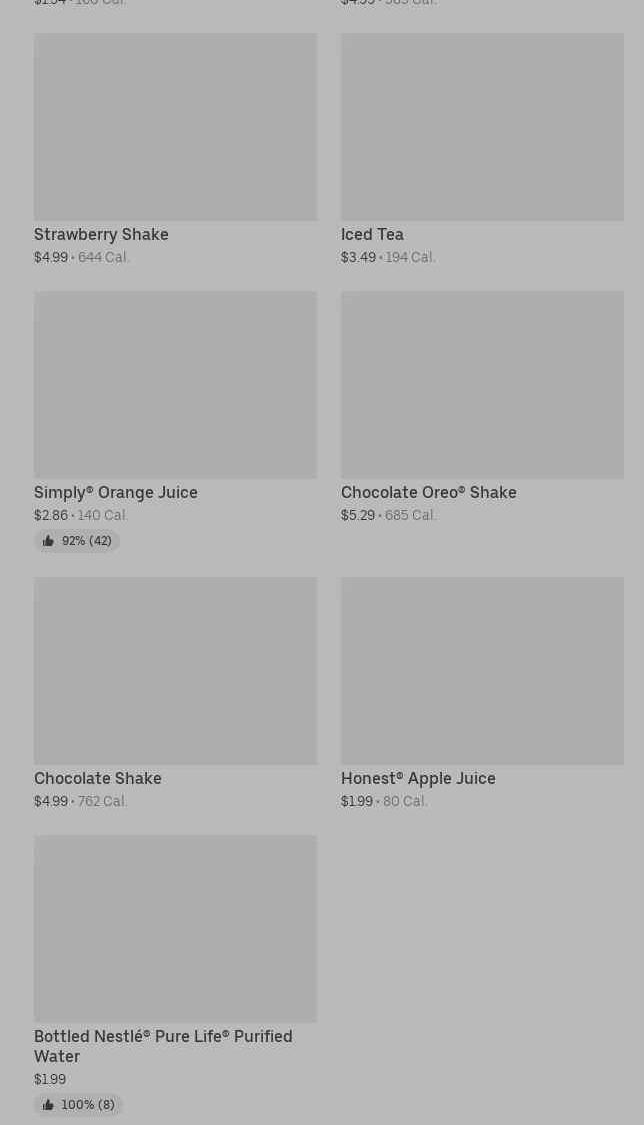The width and height of the screenshot is (644, 1125).
Task: Tap the Honest Apple Juice image placeholder
Action: (x=482, y=671)
